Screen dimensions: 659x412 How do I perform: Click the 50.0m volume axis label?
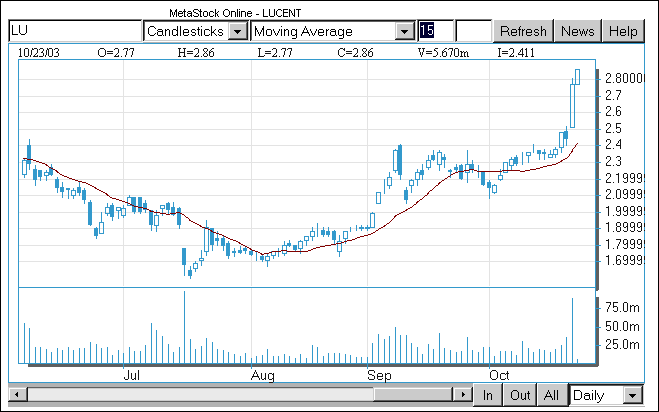622,326
